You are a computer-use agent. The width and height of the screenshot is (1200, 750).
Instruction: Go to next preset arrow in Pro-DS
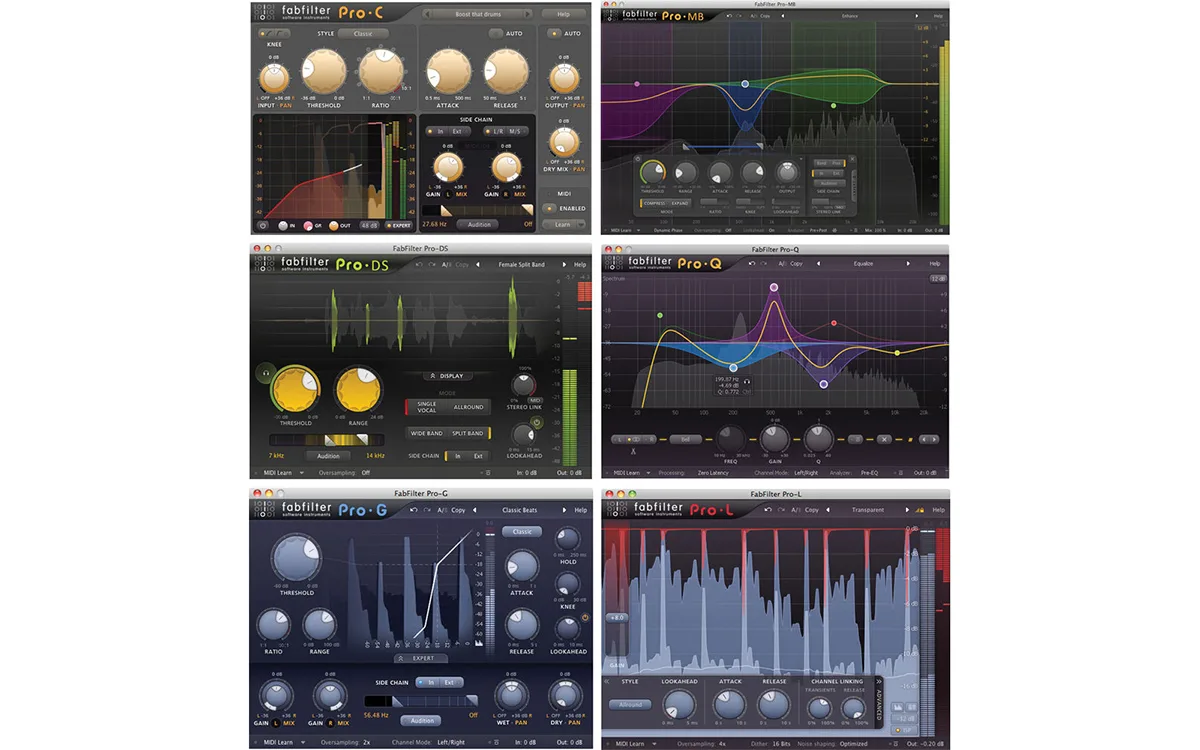pos(565,264)
